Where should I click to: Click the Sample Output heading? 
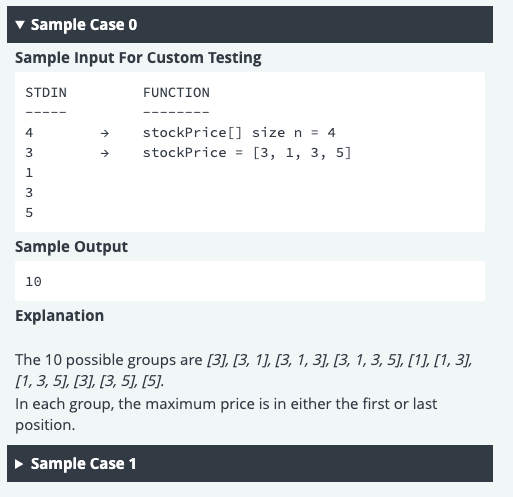(x=71, y=247)
